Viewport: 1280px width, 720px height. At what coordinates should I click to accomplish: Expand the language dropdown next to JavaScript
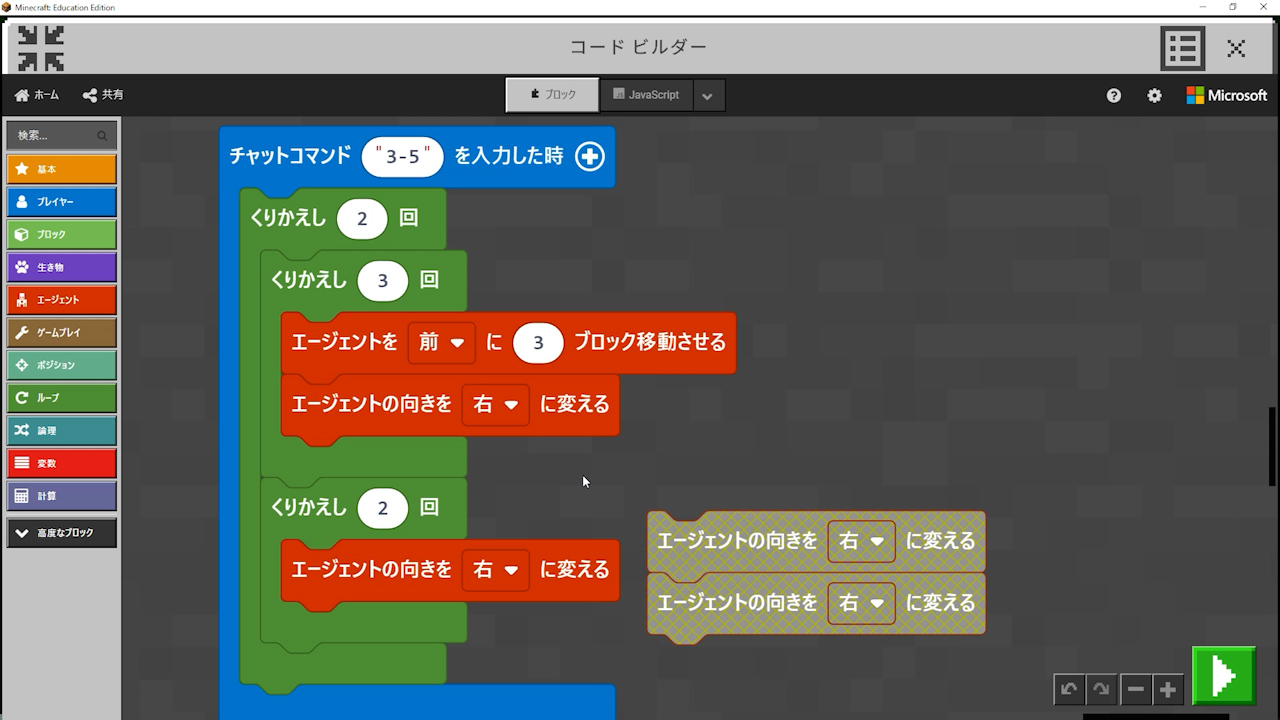pyautogui.click(x=707, y=96)
